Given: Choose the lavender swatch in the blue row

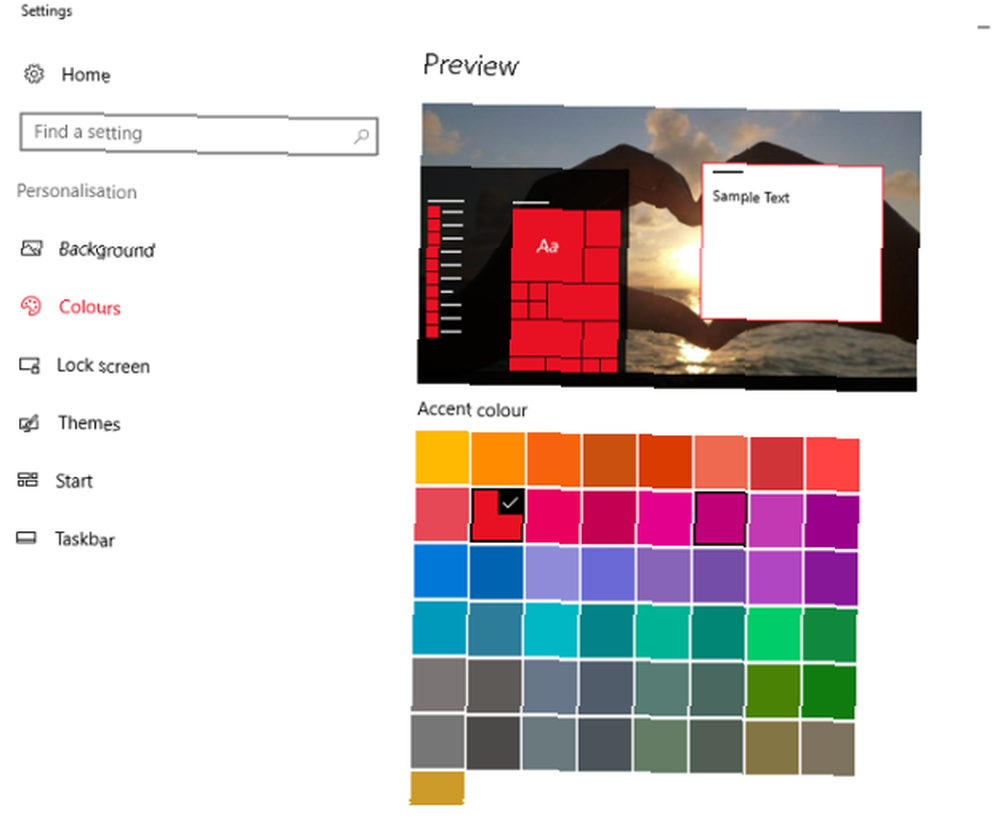Looking at the screenshot, I should (552, 573).
